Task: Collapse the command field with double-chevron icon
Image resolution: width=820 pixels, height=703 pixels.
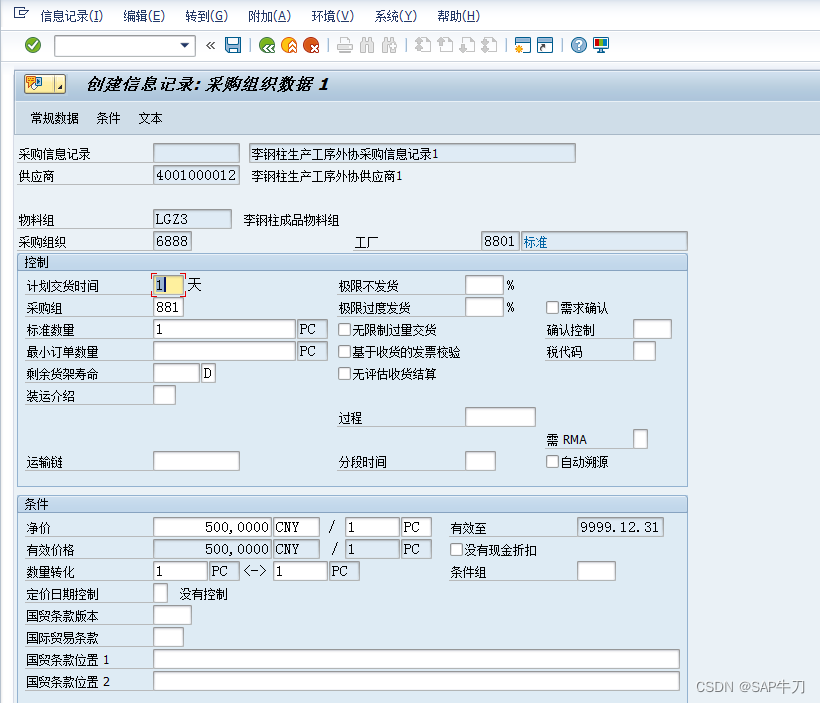Action: [211, 46]
